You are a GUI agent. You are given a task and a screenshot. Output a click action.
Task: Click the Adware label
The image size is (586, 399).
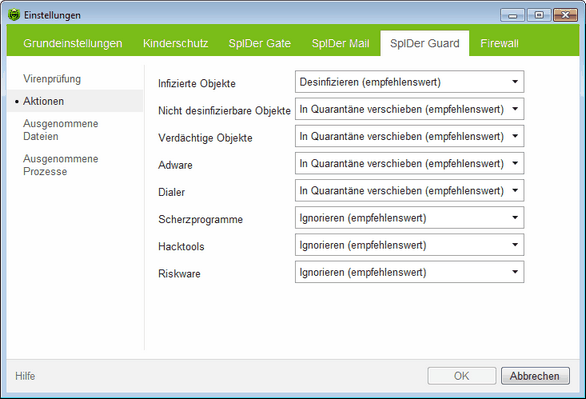[175, 165]
